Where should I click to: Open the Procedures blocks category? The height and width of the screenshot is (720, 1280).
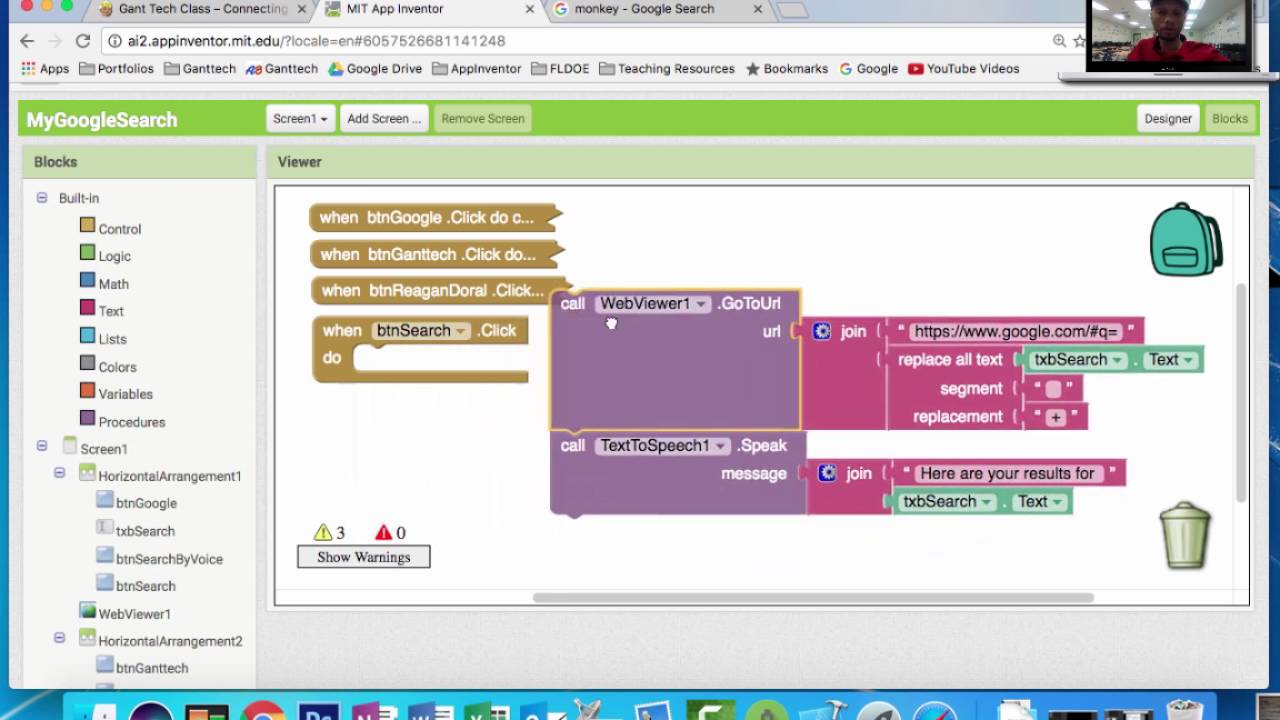(131, 422)
